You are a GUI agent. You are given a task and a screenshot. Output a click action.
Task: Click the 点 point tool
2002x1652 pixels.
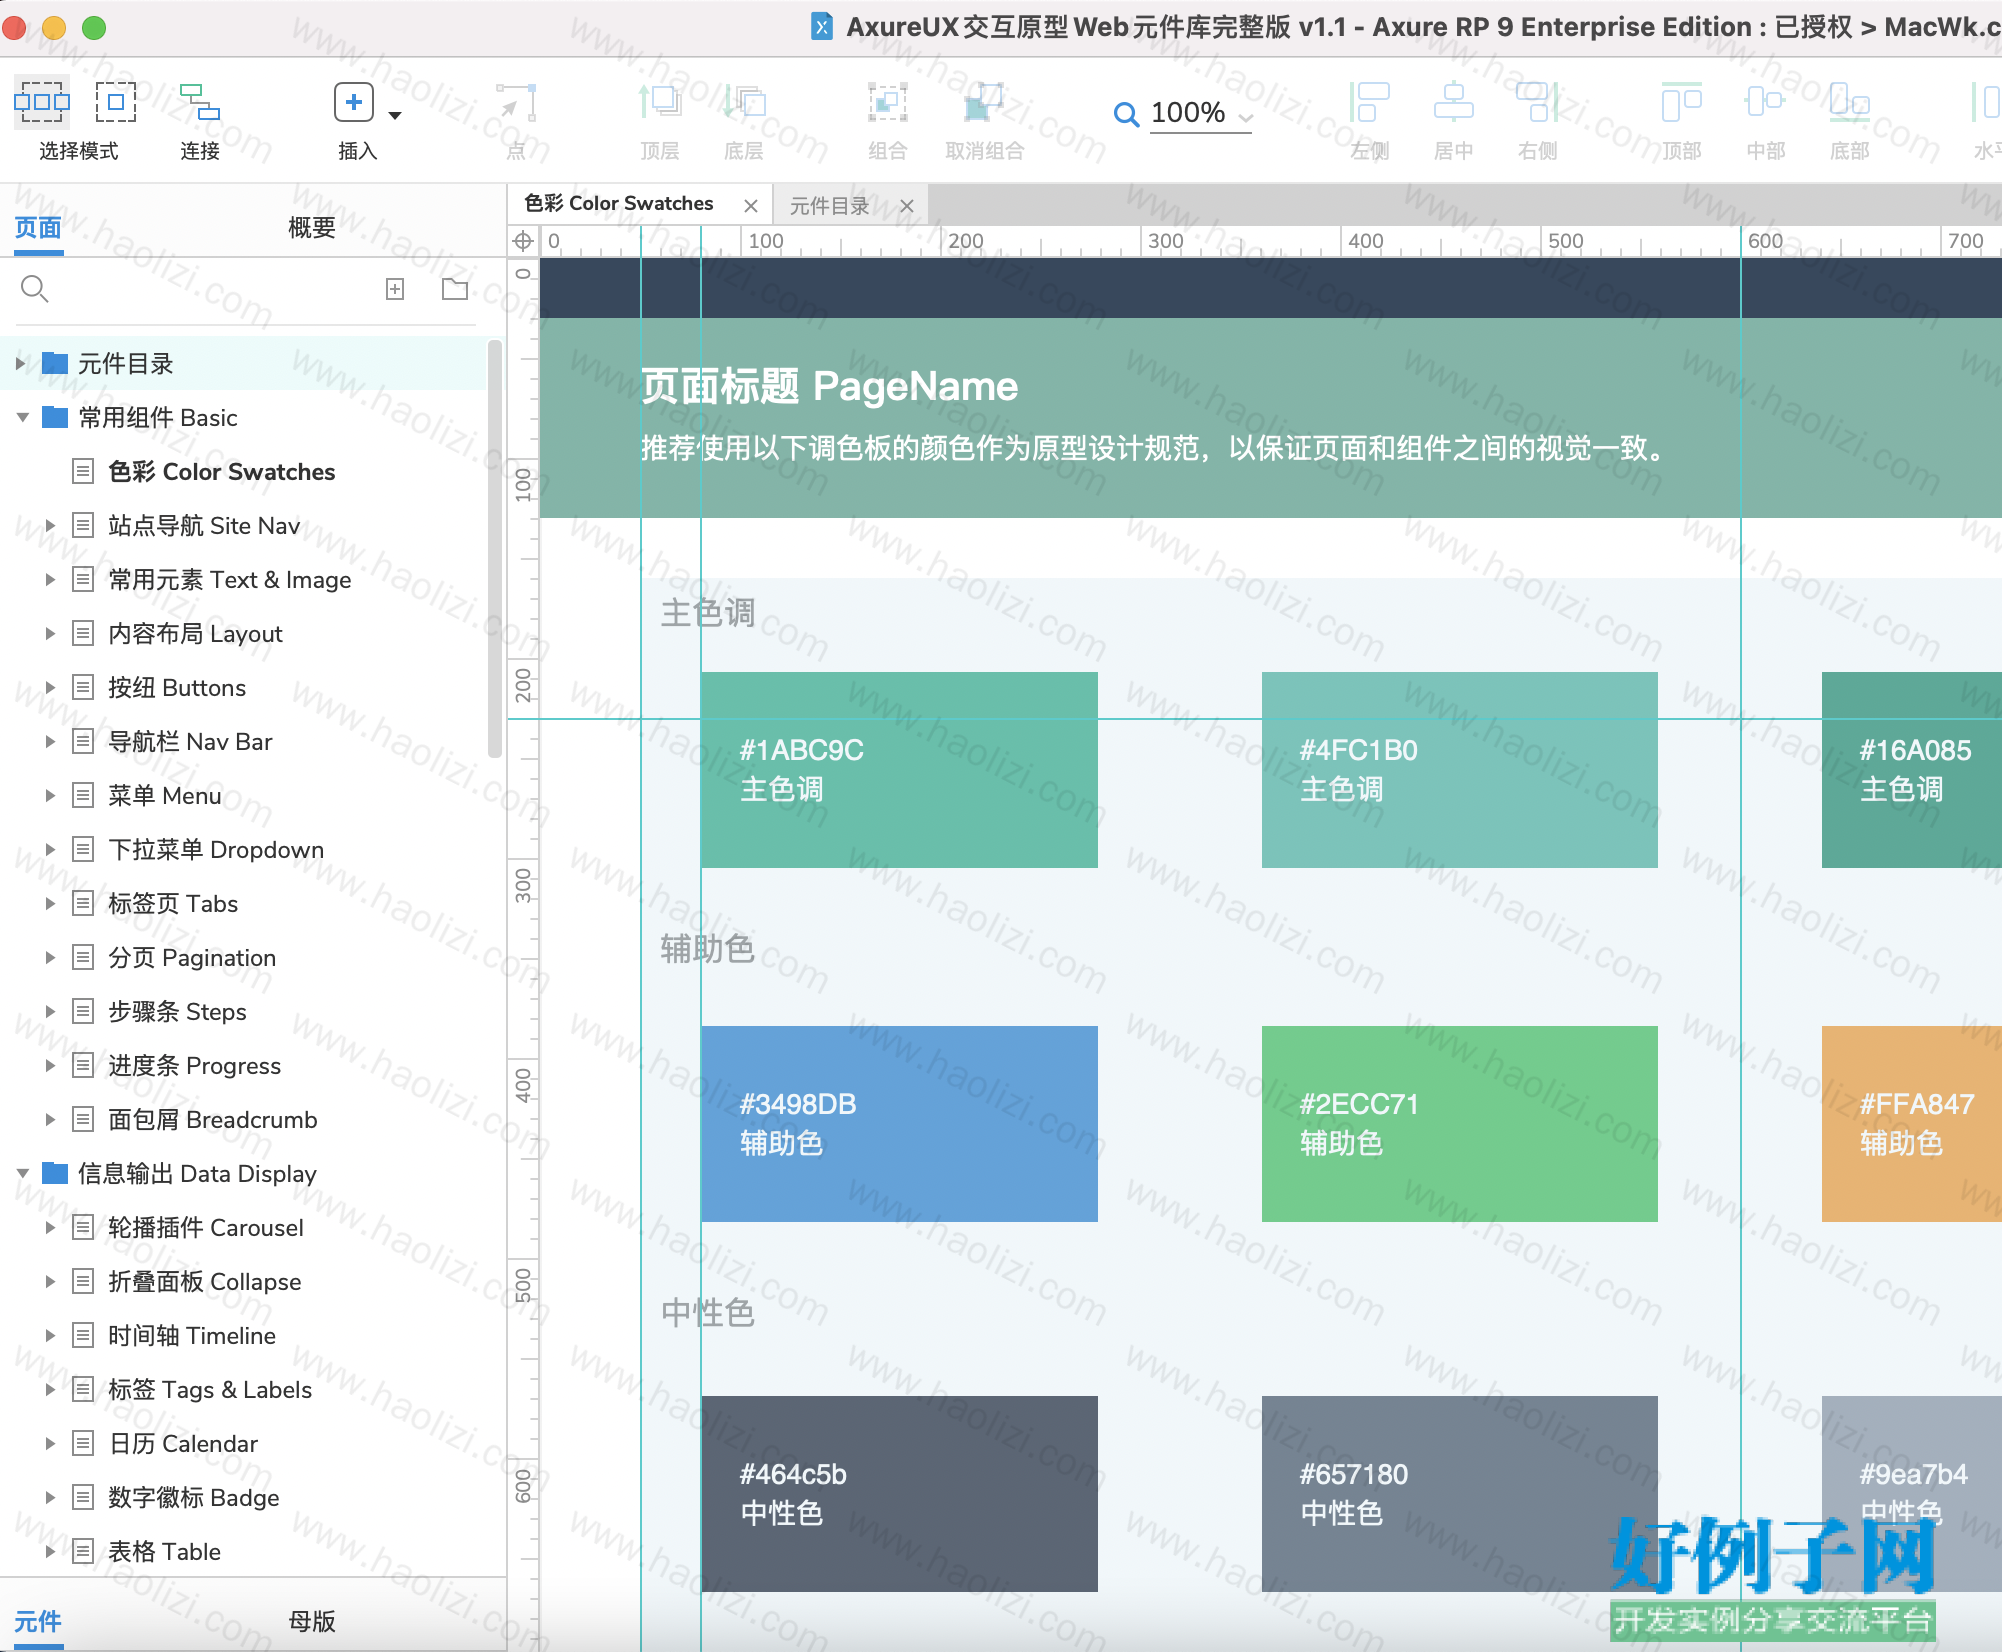point(516,102)
